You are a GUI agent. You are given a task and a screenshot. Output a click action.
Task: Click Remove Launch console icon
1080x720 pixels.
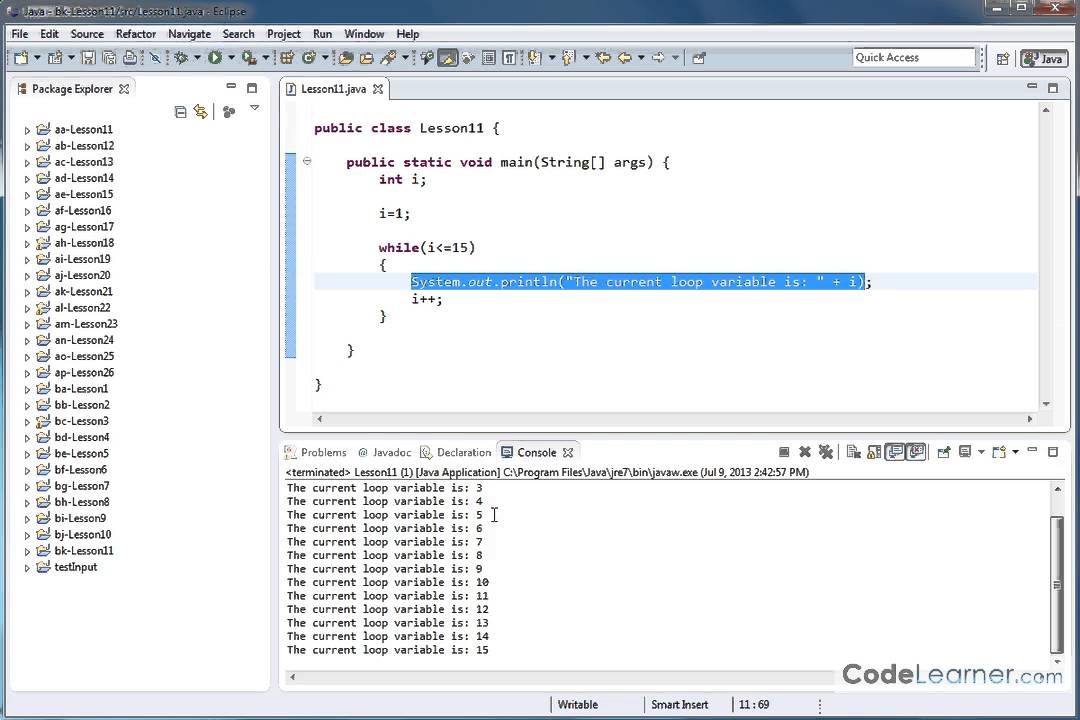coord(804,452)
